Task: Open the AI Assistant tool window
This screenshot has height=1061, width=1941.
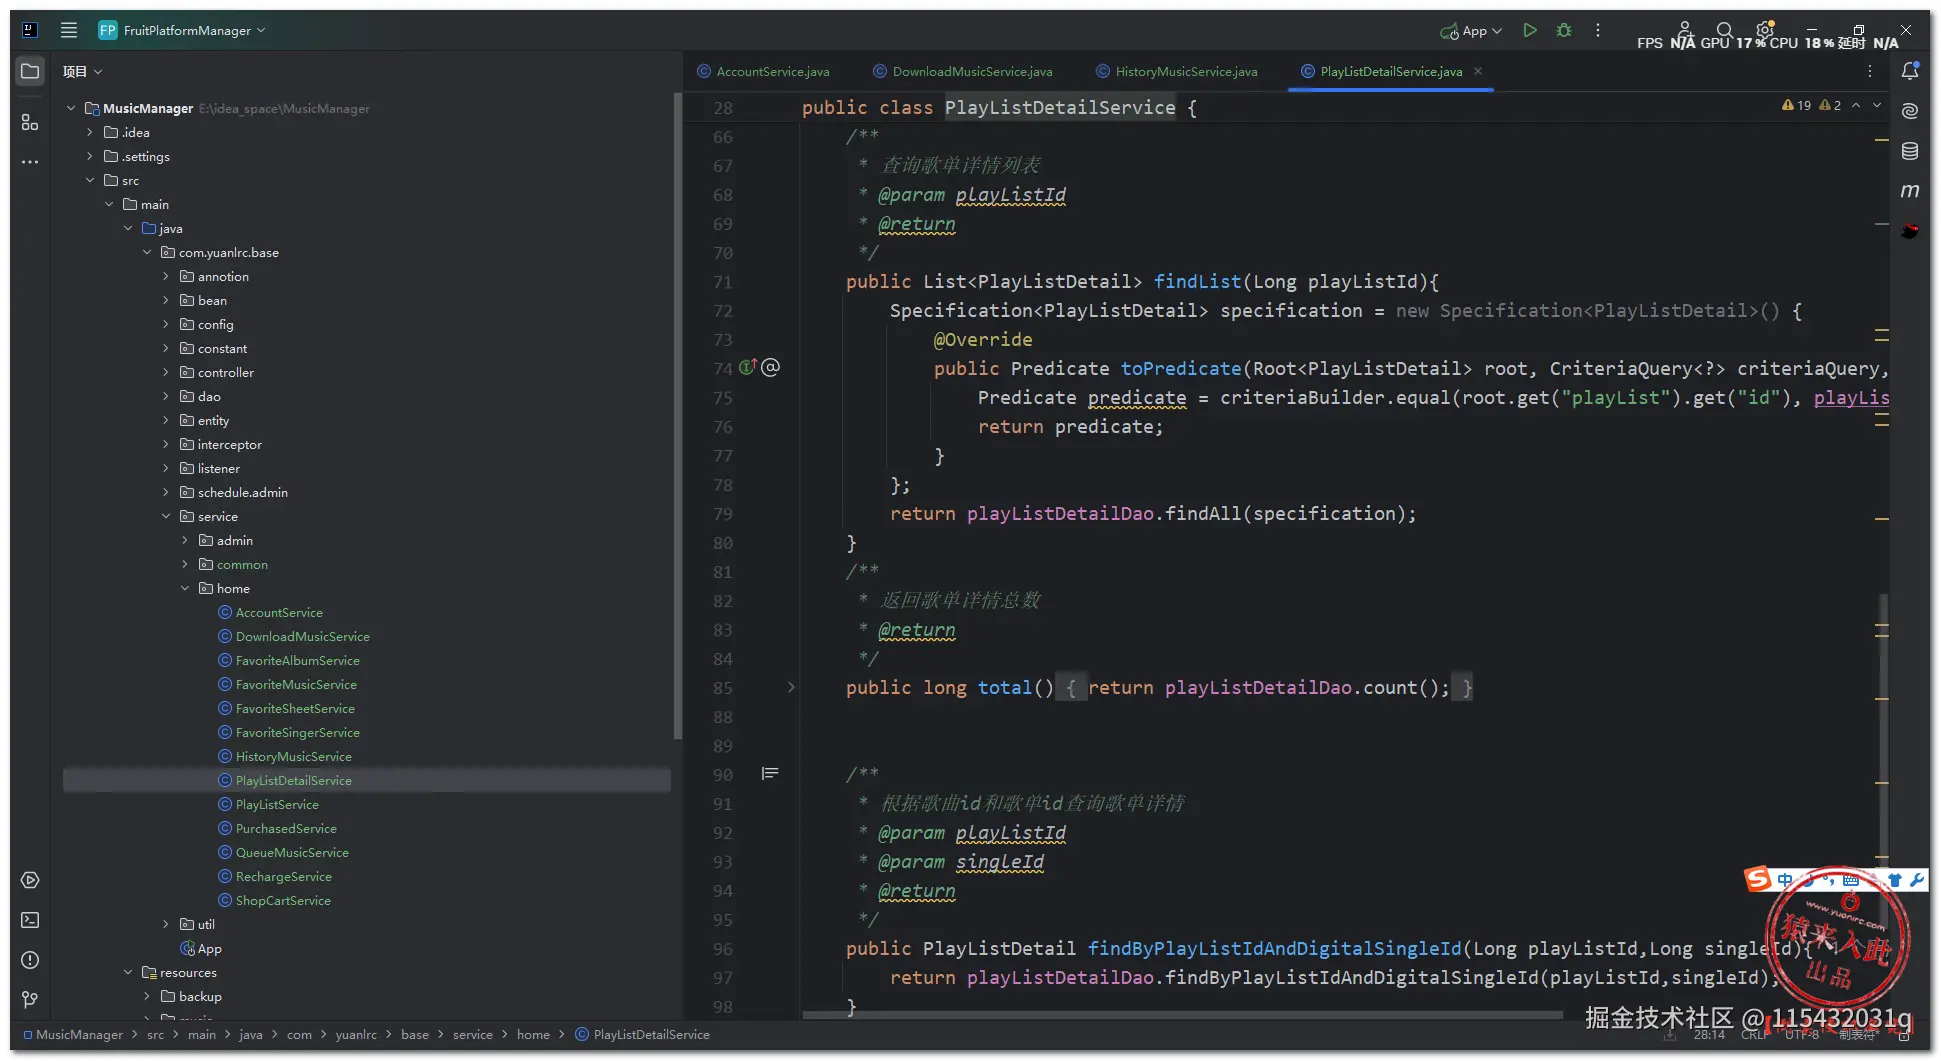Action: pyautogui.click(x=1910, y=111)
